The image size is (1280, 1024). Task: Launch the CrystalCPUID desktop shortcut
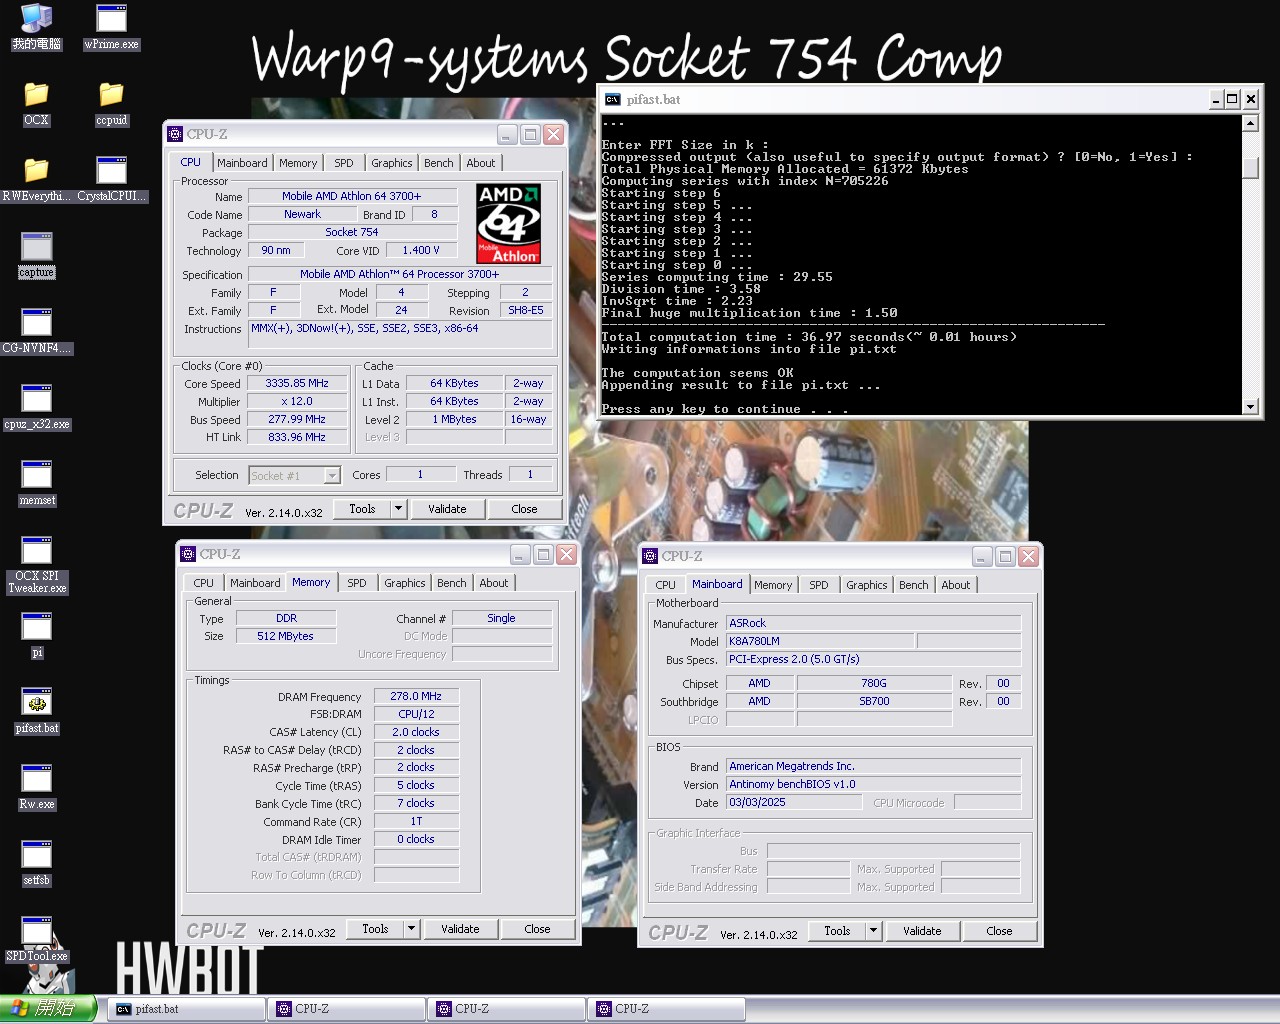coord(111,179)
